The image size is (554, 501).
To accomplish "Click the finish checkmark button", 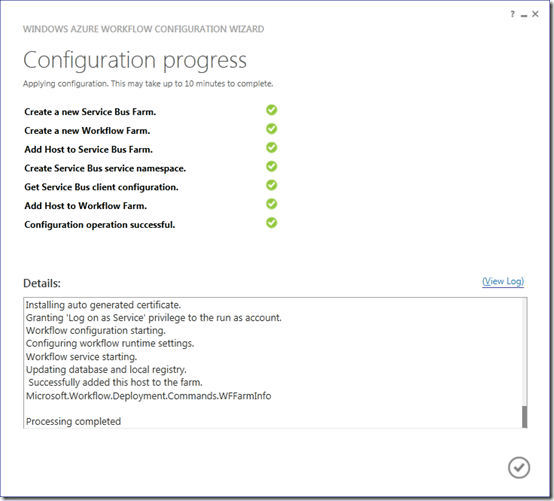I will point(519,467).
